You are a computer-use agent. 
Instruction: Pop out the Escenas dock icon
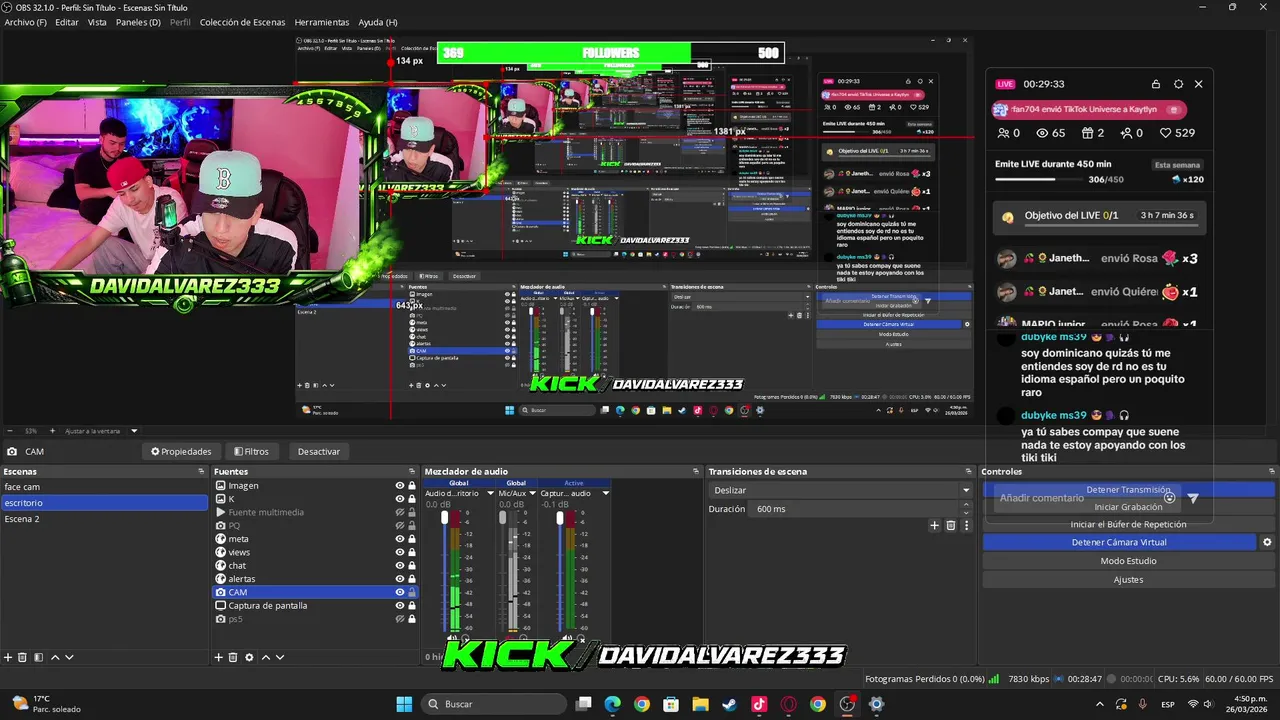pos(201,471)
